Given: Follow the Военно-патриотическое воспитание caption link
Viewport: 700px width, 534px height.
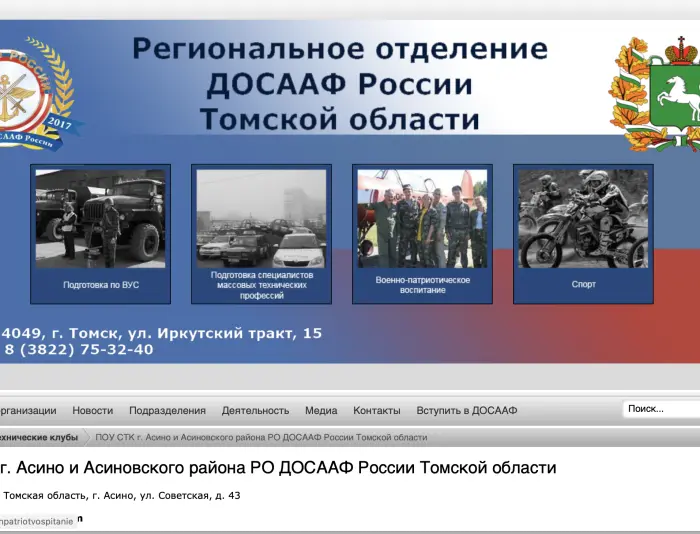Looking at the screenshot, I should point(422,285).
